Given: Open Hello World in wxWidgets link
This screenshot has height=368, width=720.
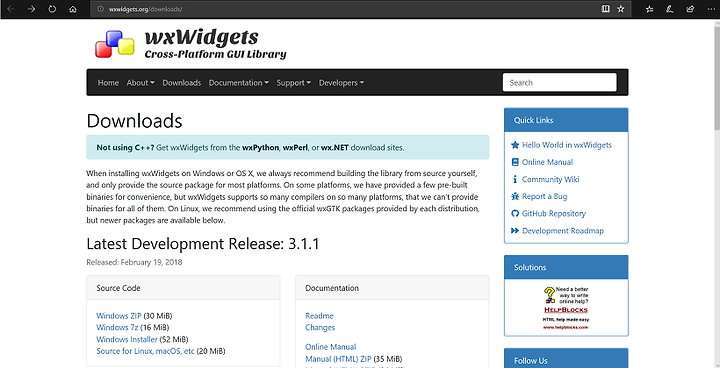Looking at the screenshot, I should (x=567, y=145).
